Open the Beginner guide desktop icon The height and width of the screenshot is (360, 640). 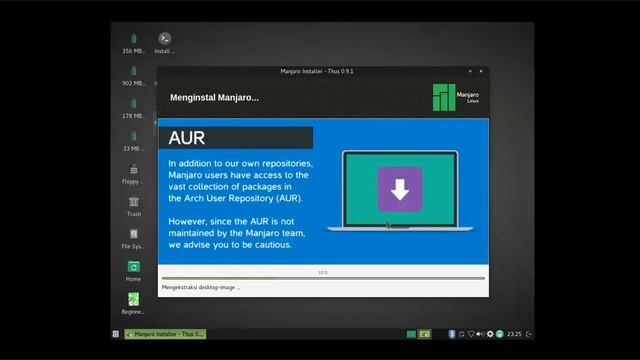[133, 304]
